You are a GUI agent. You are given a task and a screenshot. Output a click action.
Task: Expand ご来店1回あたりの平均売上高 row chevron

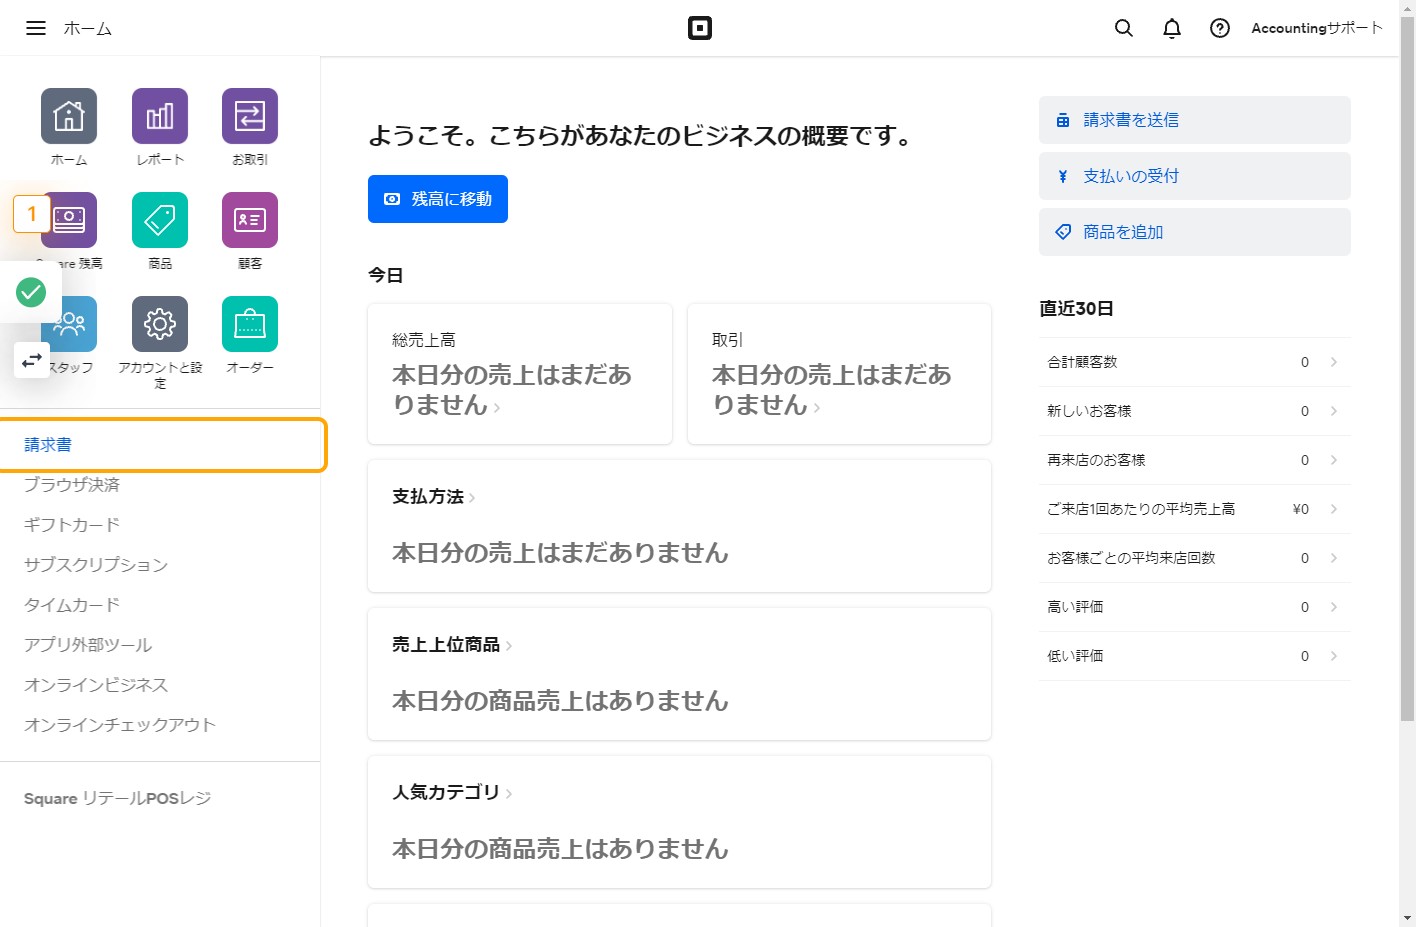1334,509
